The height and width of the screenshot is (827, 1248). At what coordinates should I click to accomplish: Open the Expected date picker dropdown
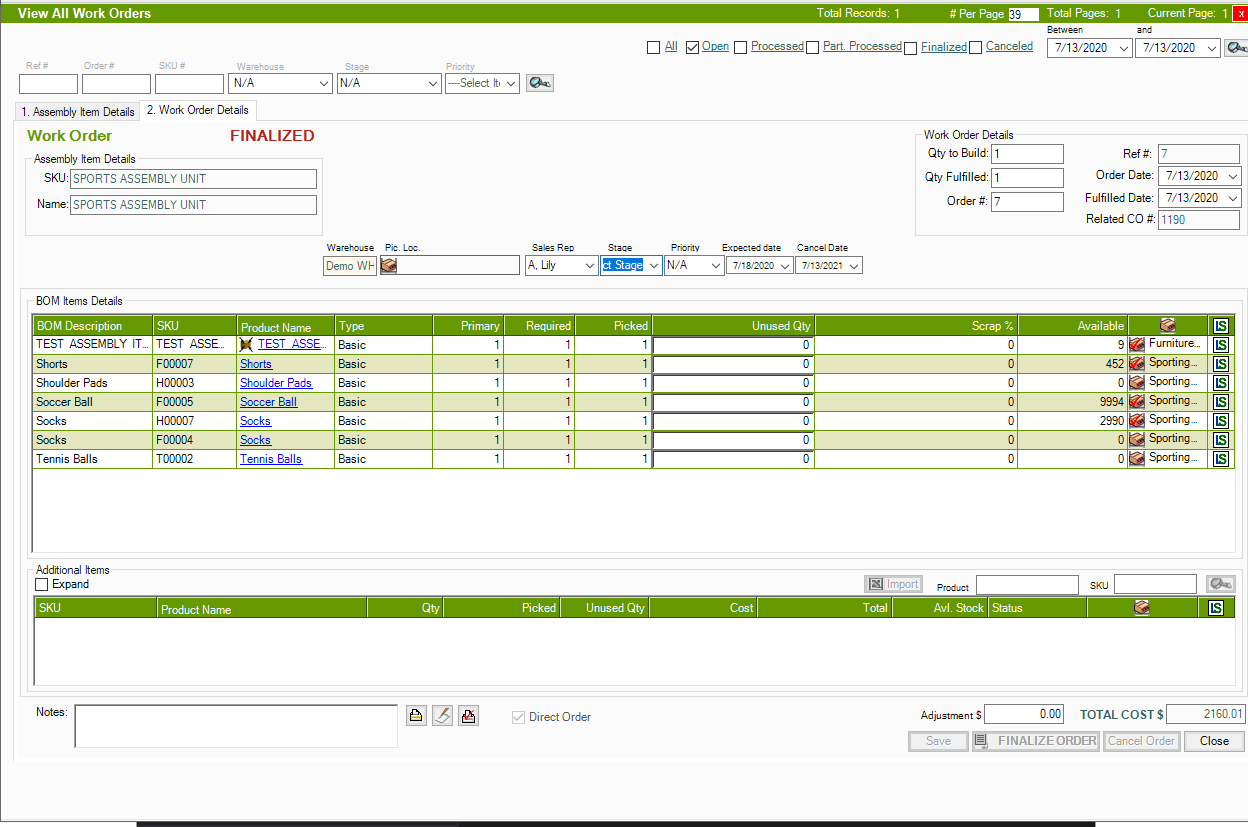click(784, 266)
